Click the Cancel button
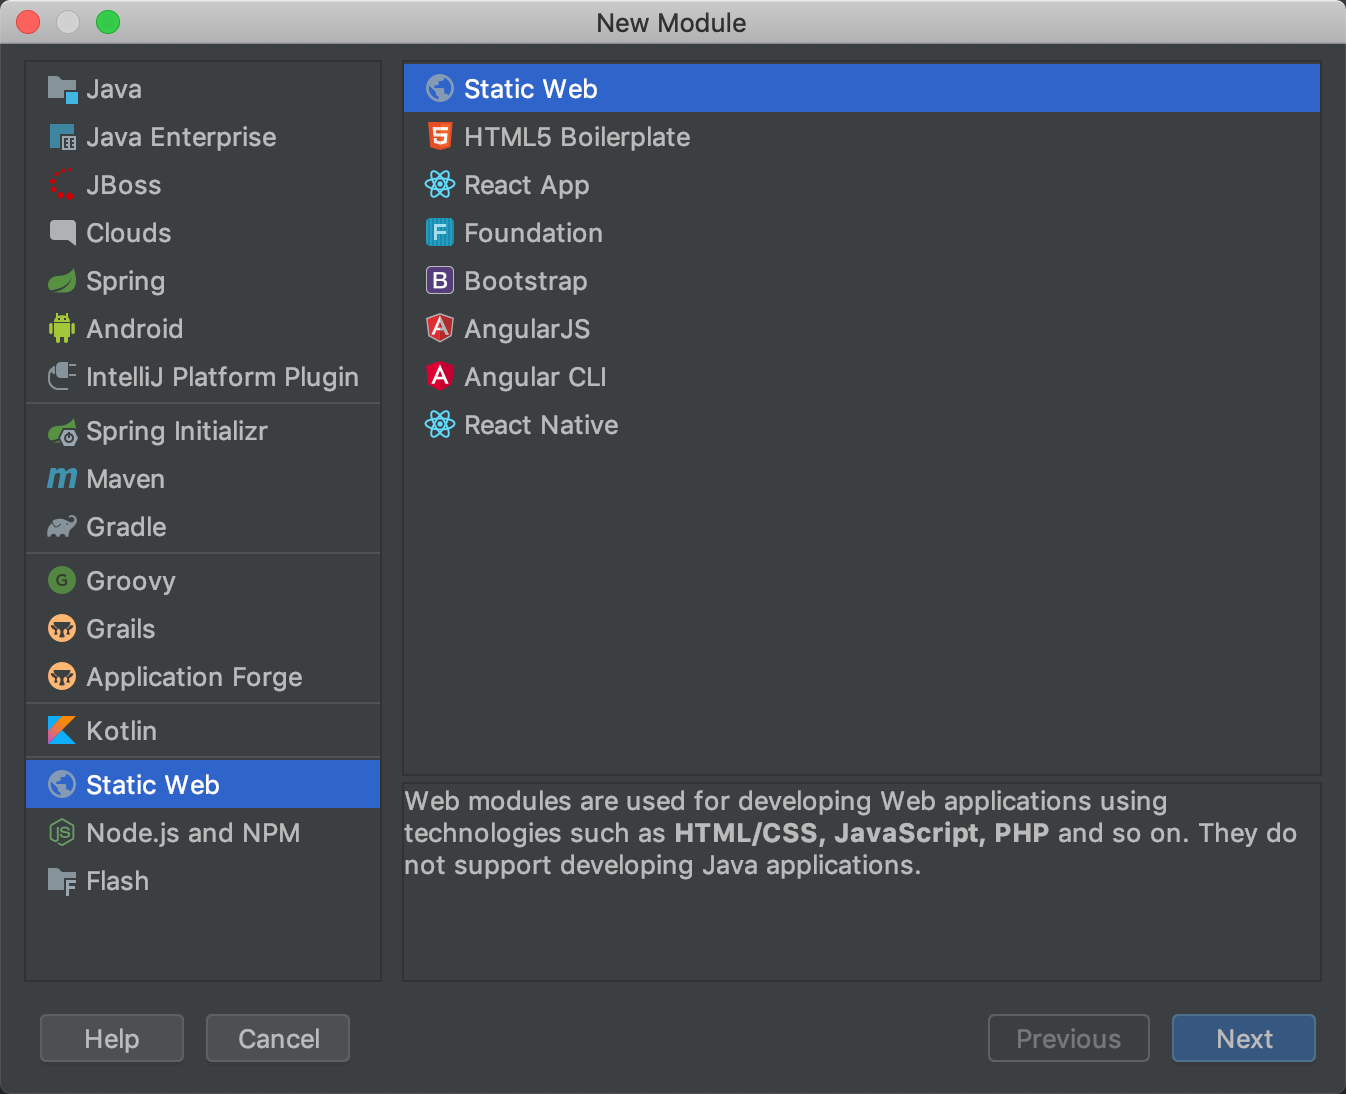The image size is (1346, 1094). [x=278, y=1038]
